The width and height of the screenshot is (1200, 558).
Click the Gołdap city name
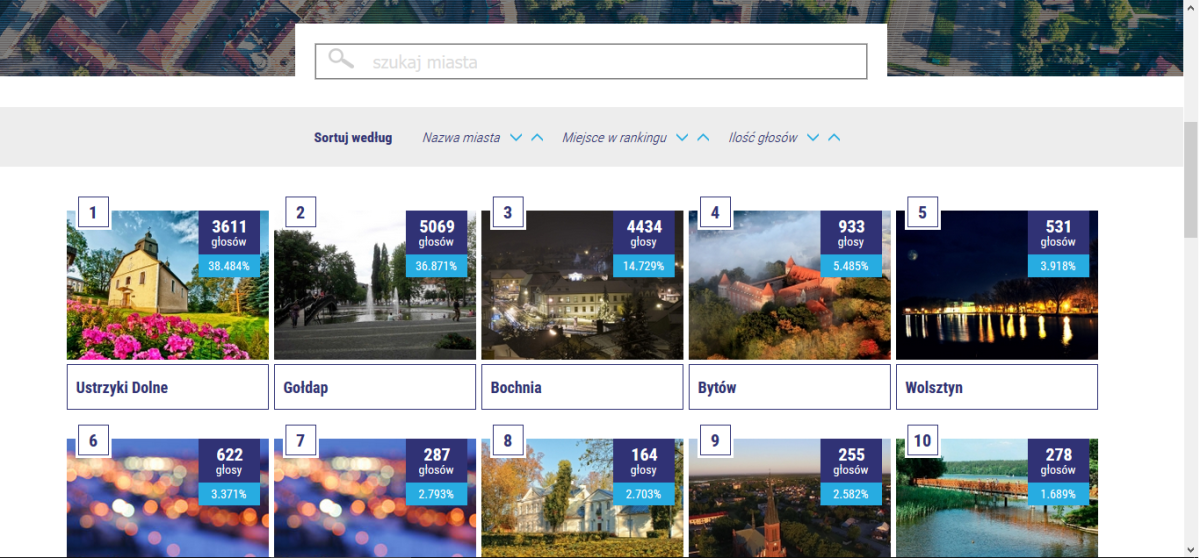[x=306, y=387]
